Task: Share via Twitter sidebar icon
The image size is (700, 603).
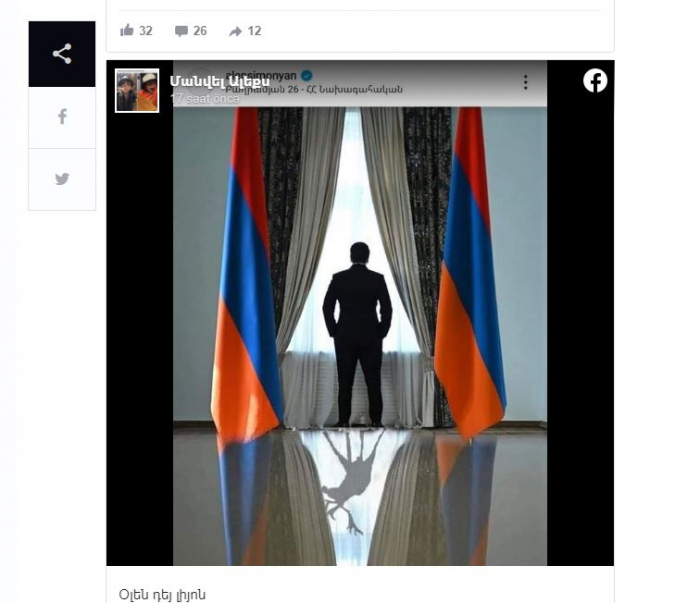Action: (62, 179)
